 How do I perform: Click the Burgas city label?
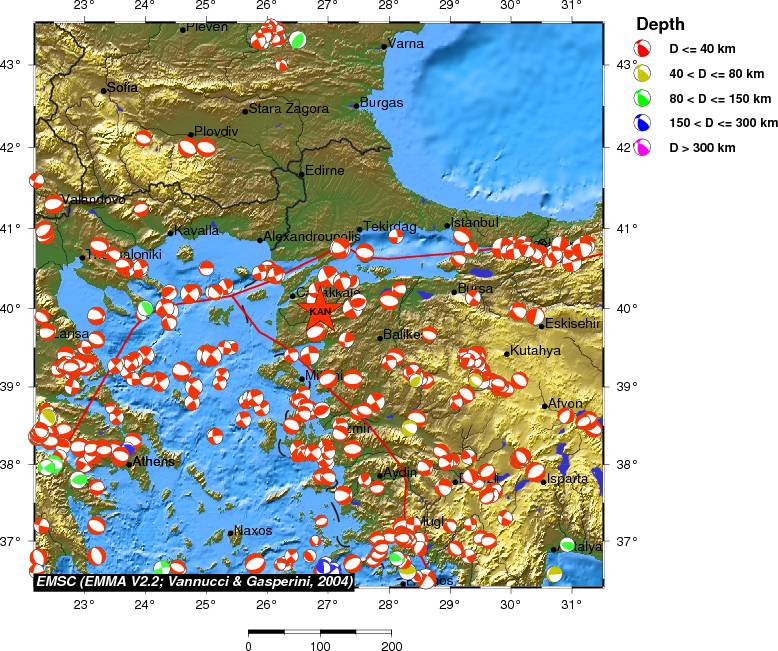pyautogui.click(x=382, y=103)
